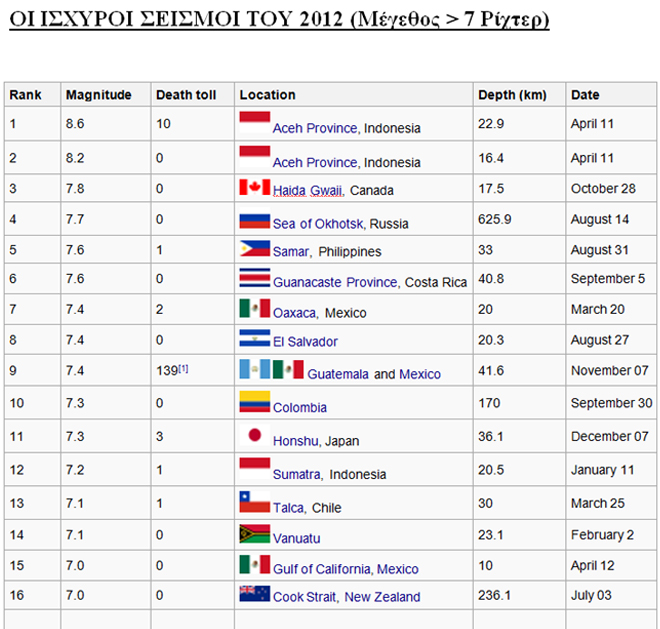
Task: Select the Japan flag next to Honshu
Action: pyautogui.click(x=255, y=436)
